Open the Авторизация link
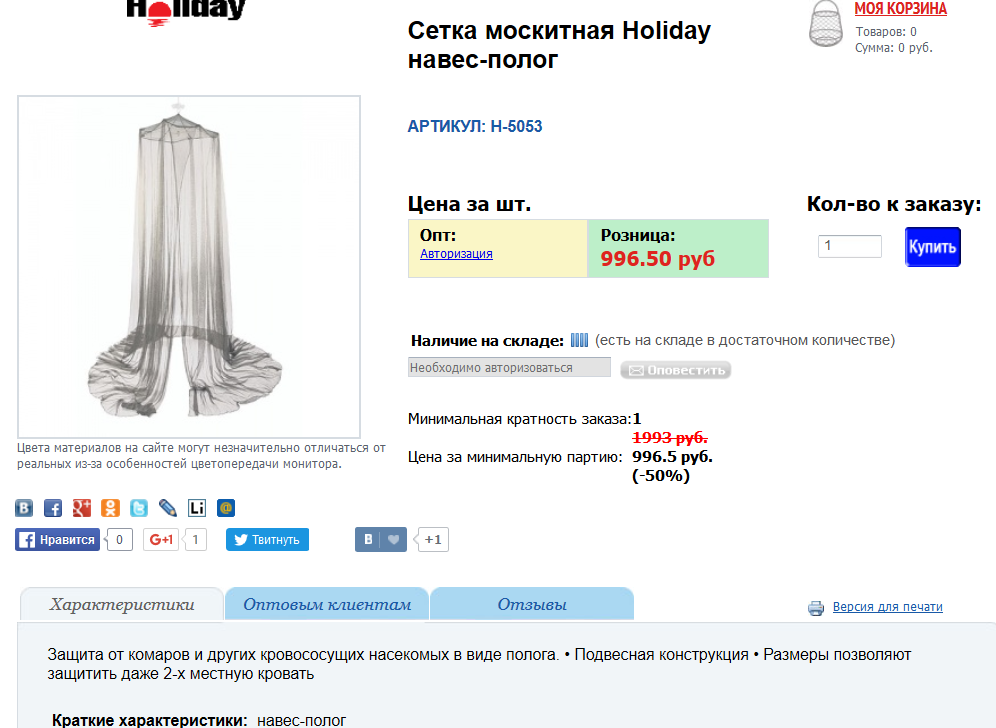The width and height of the screenshot is (996, 728). click(456, 253)
